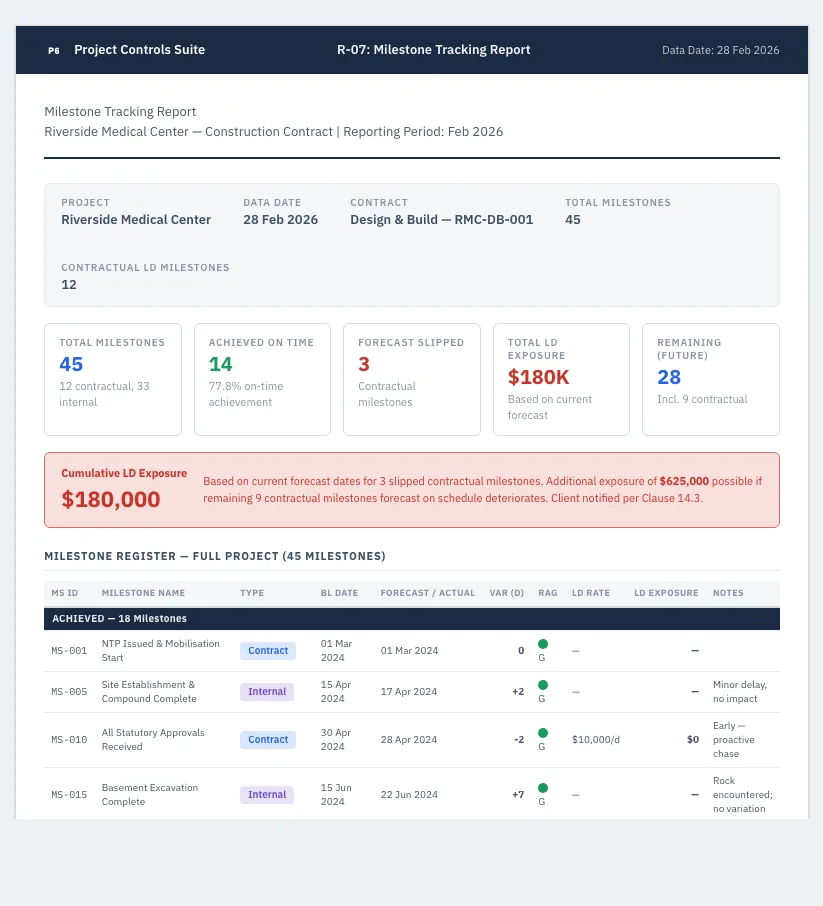This screenshot has width=823, height=906.
Task: Select the MS-010 All Statutory Approvals row
Action: (x=412, y=740)
